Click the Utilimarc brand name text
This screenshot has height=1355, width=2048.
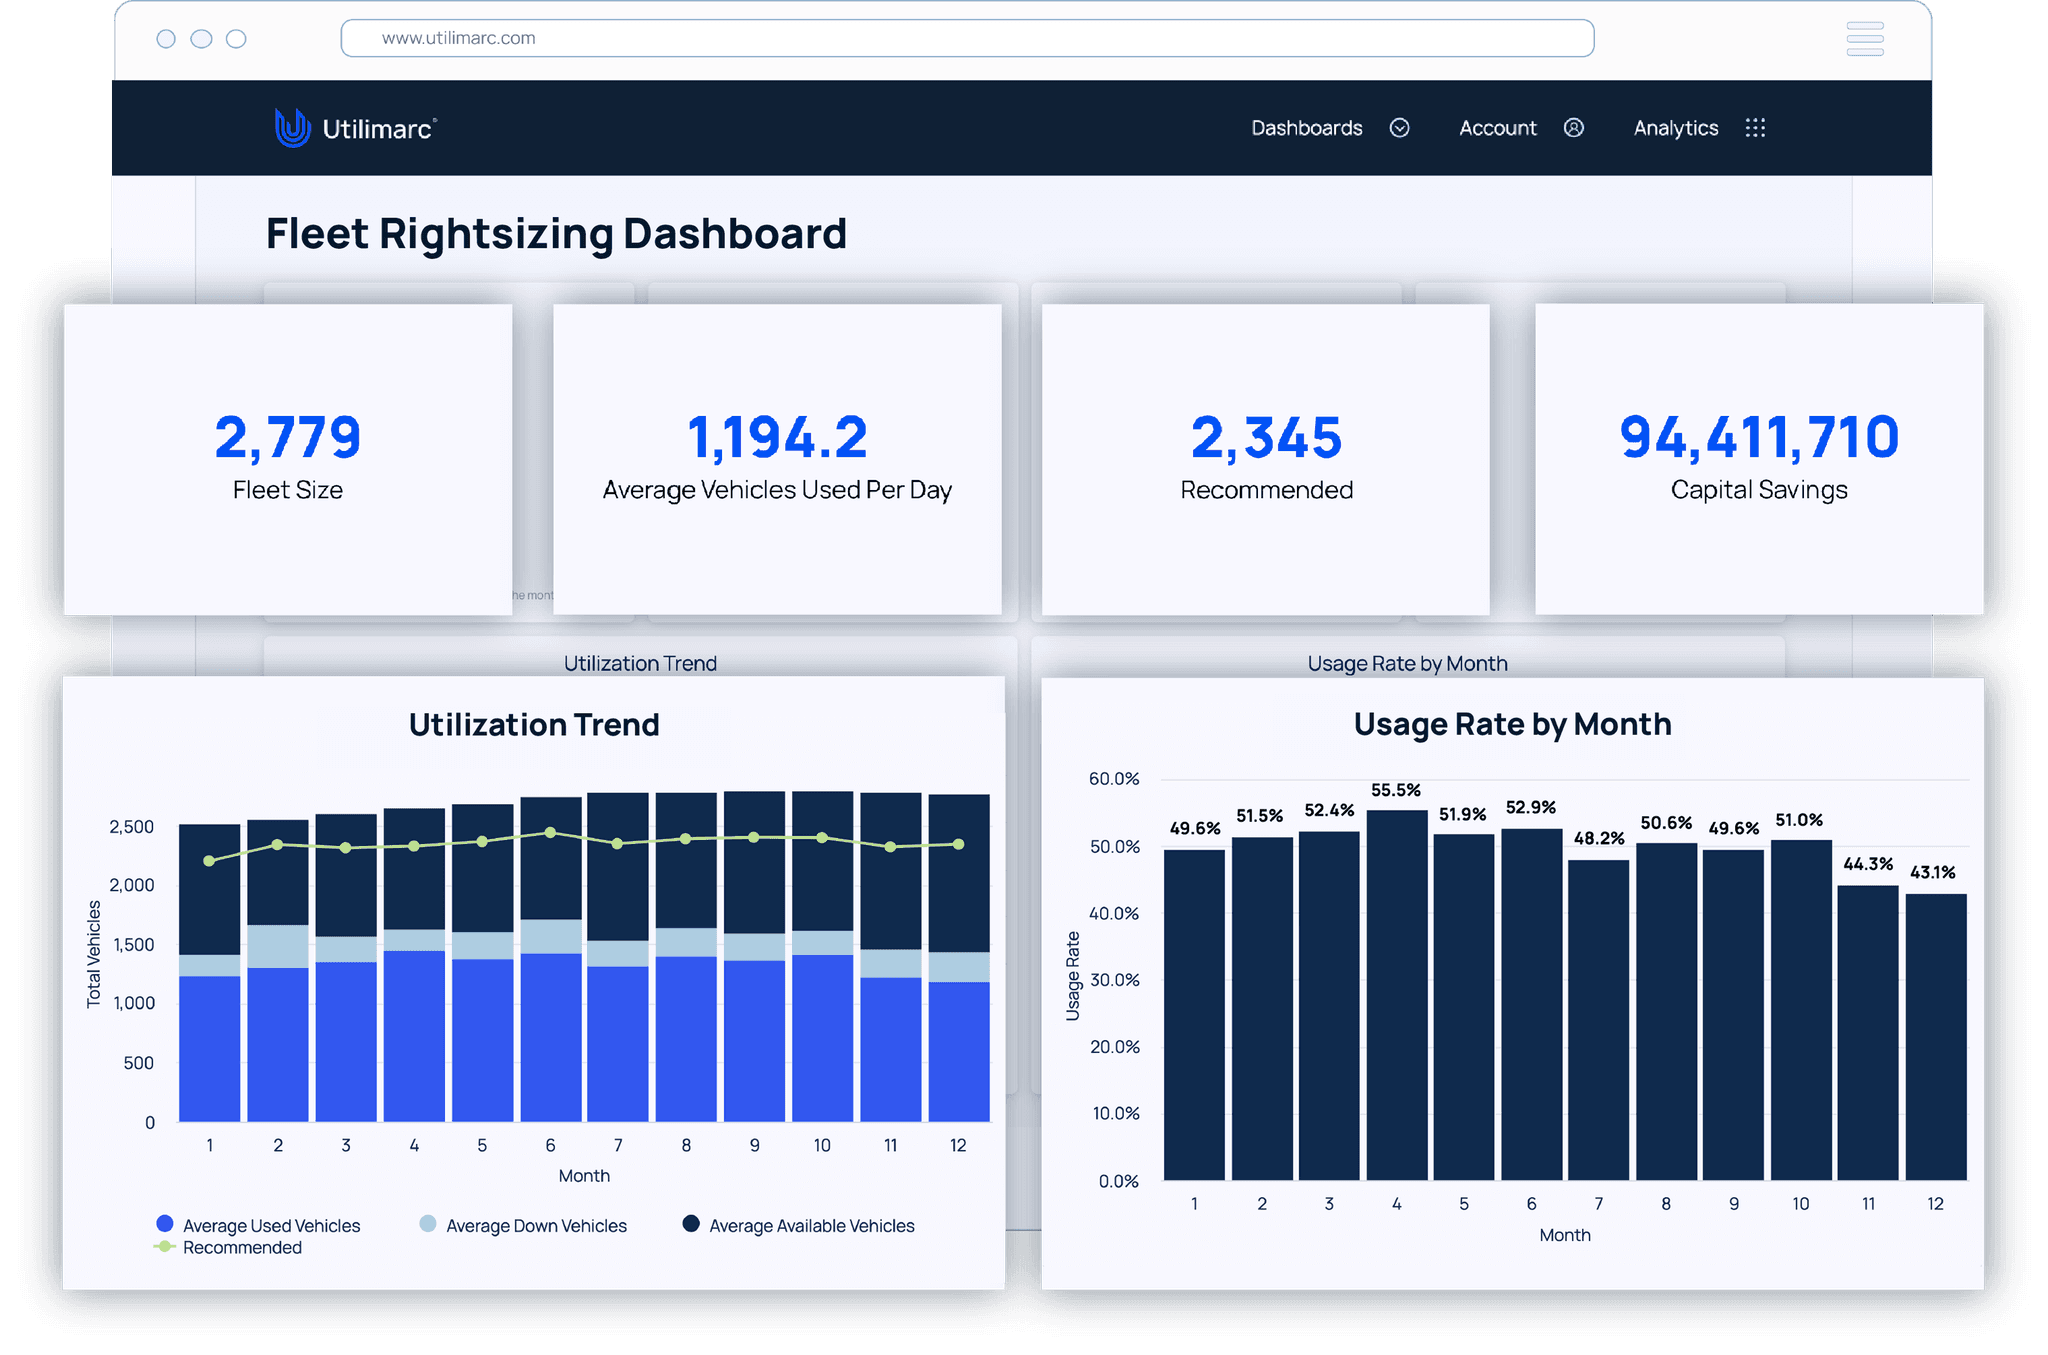[377, 129]
